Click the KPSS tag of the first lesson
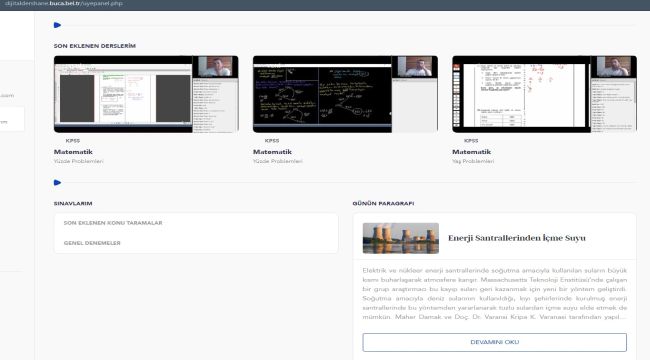The image size is (650, 360). (73, 141)
